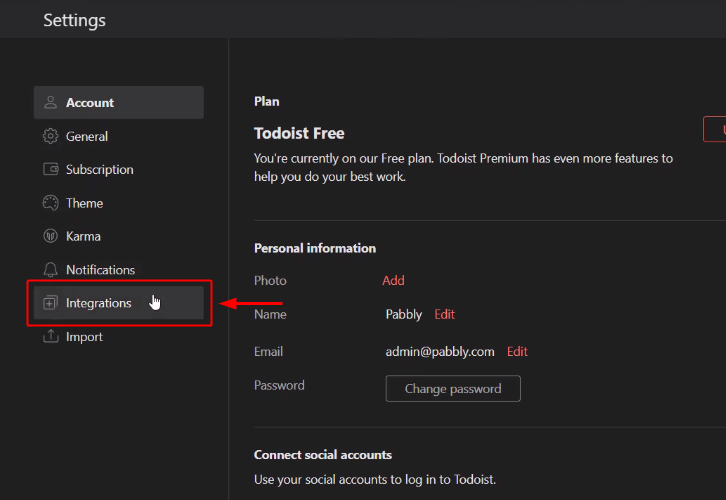This screenshot has height=500, width=726.
Task: Go to the Theme settings
Action: click(119, 203)
